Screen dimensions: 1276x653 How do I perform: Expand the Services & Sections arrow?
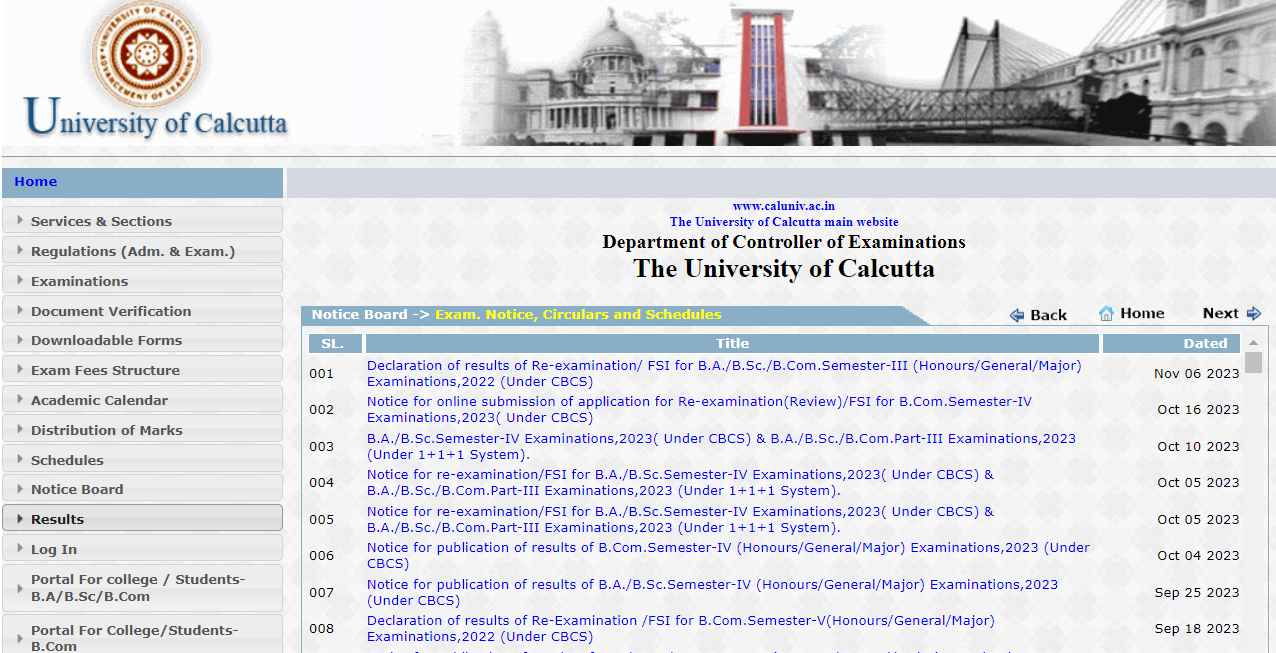click(19, 221)
